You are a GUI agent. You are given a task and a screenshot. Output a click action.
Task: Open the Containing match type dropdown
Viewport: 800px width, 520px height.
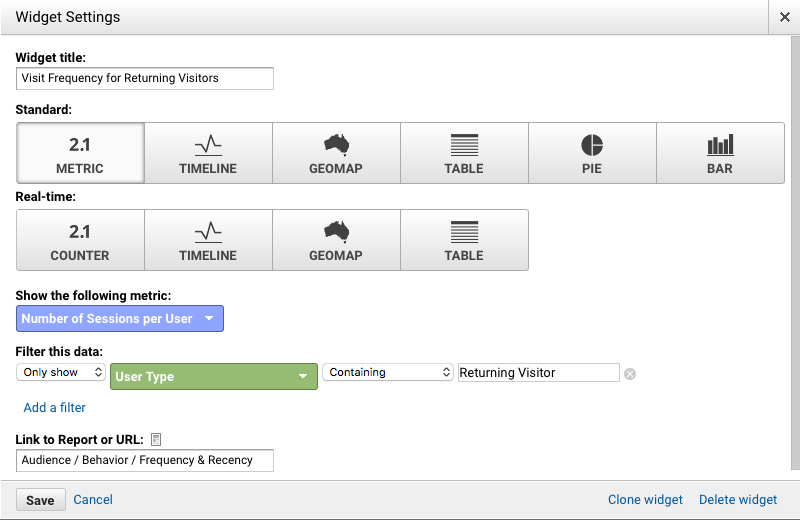pos(388,372)
